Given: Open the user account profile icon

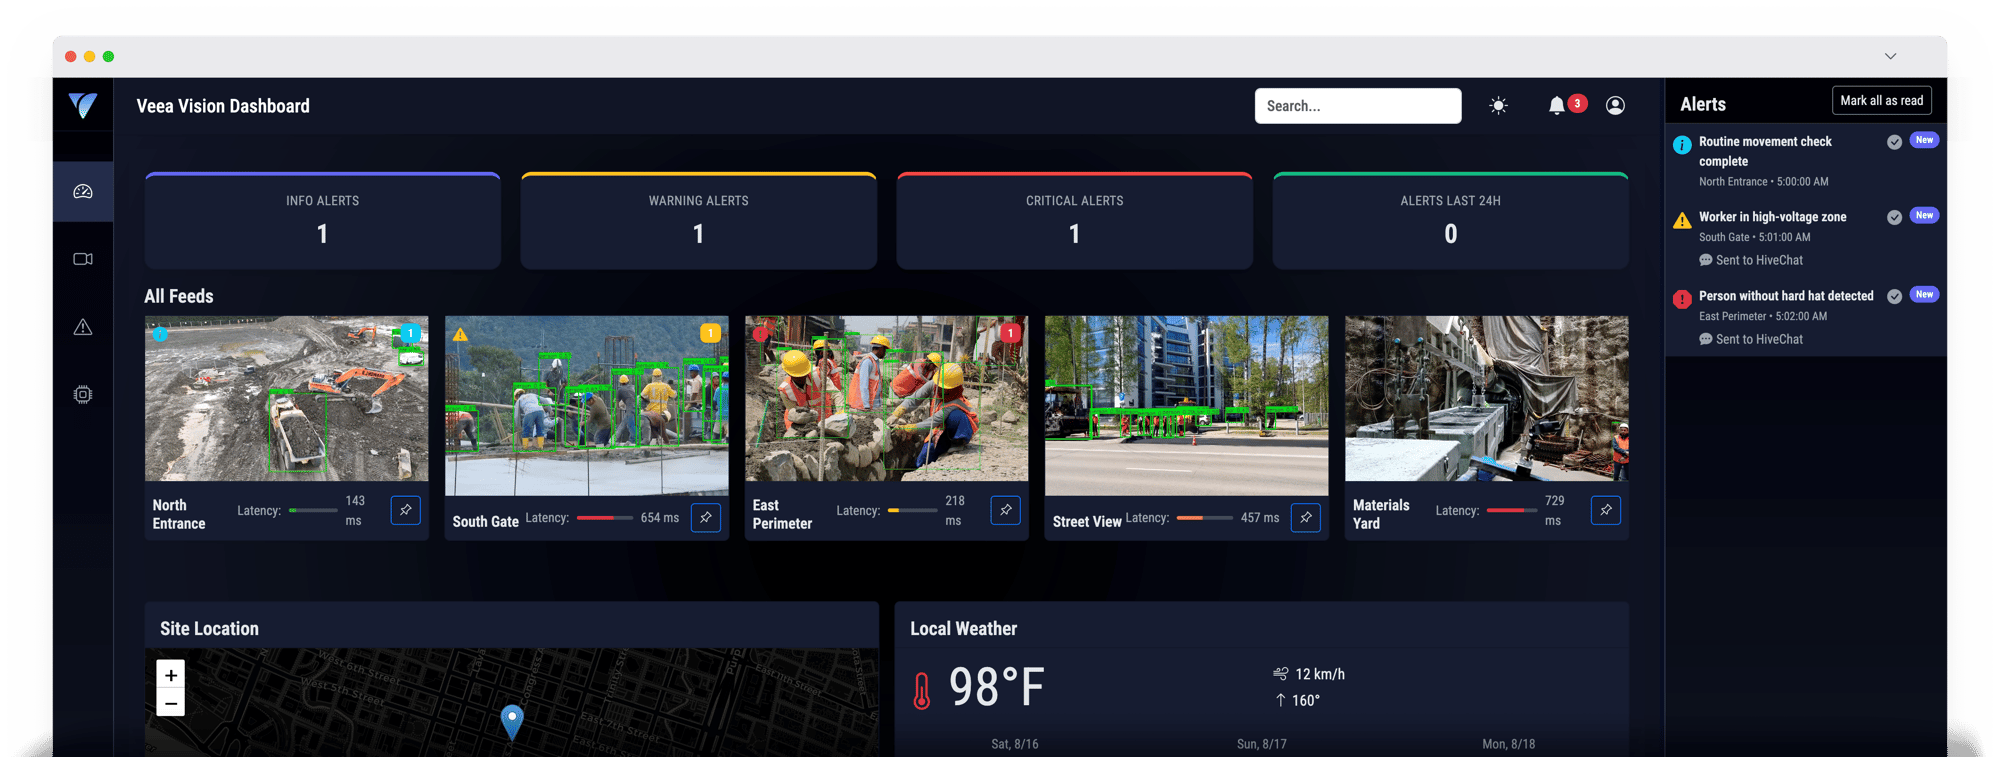Looking at the screenshot, I should coord(1615,105).
